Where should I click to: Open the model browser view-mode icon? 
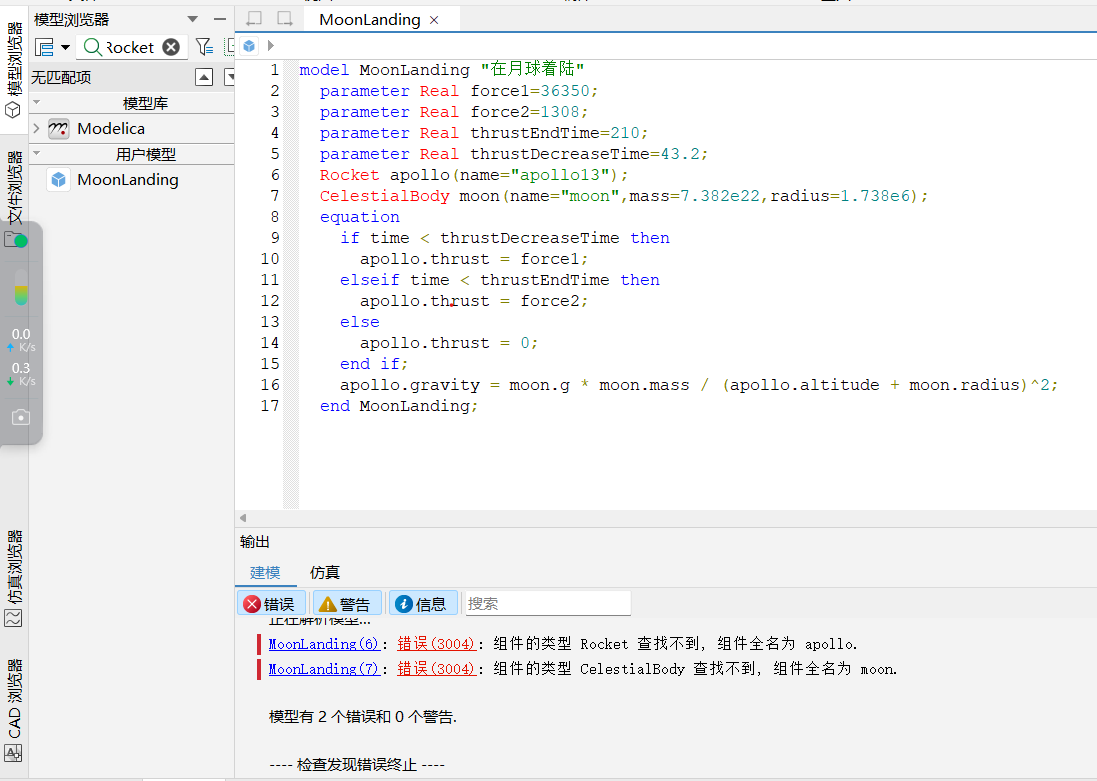pyautogui.click(x=45, y=47)
